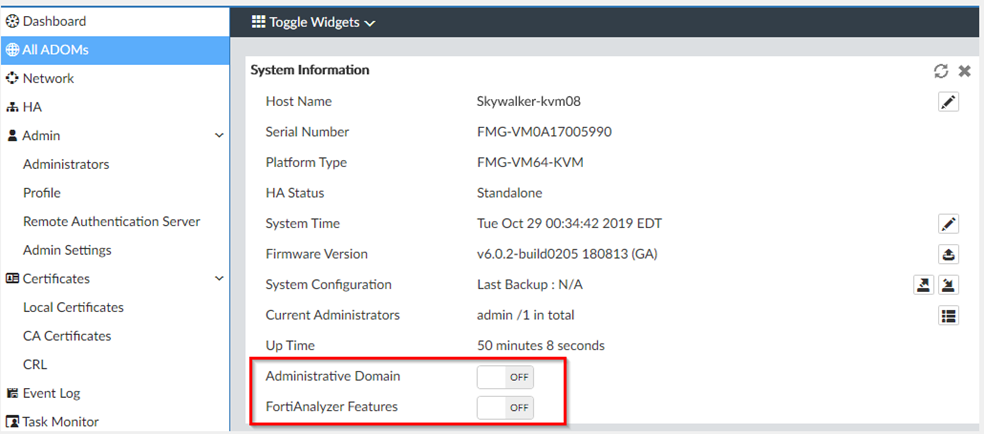This screenshot has height=434, width=984.
Task: Click the System Configuration backup icon
Action: click(924, 285)
